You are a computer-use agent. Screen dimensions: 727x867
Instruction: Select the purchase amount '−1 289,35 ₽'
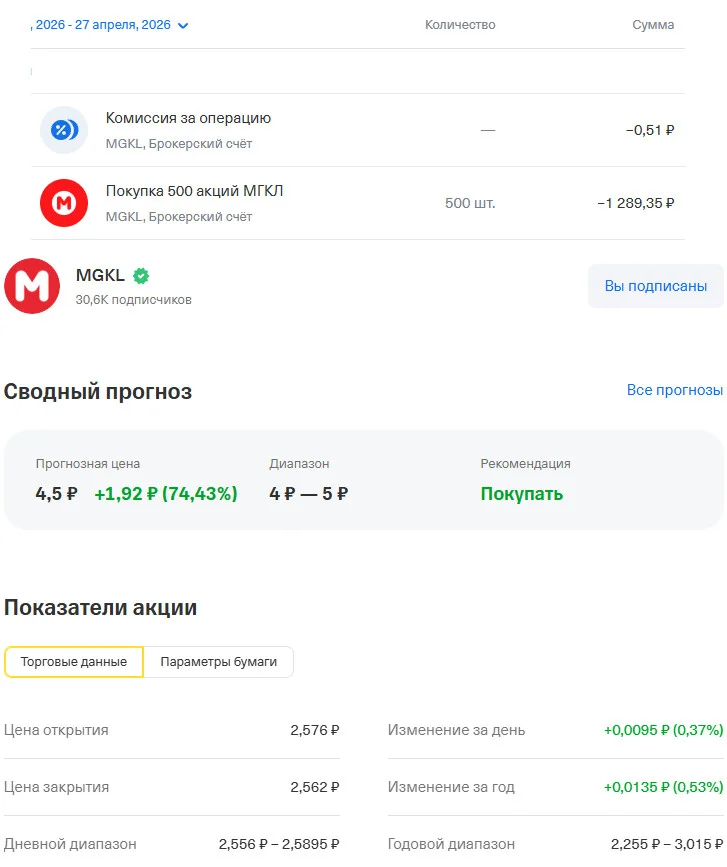click(635, 203)
